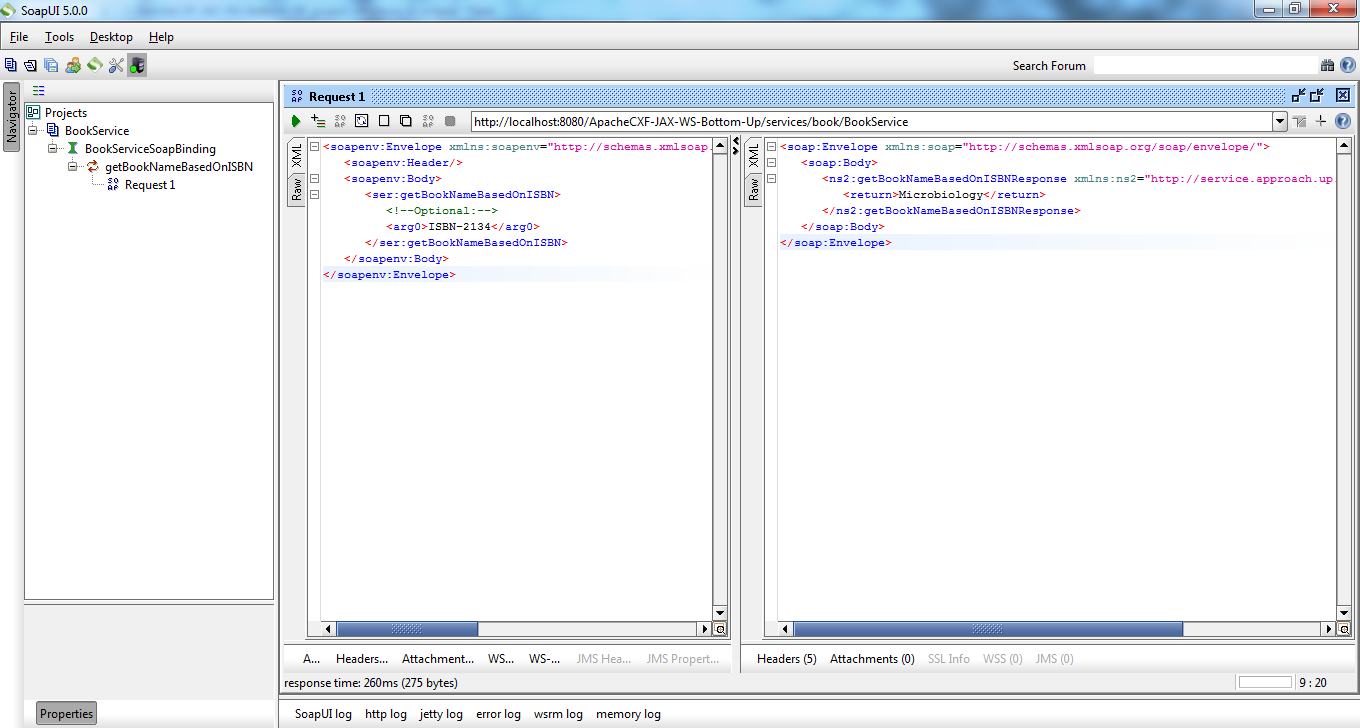This screenshot has height=728, width=1360.
Task: Click the green Trial toolbar icon
Action: [x=94, y=65]
